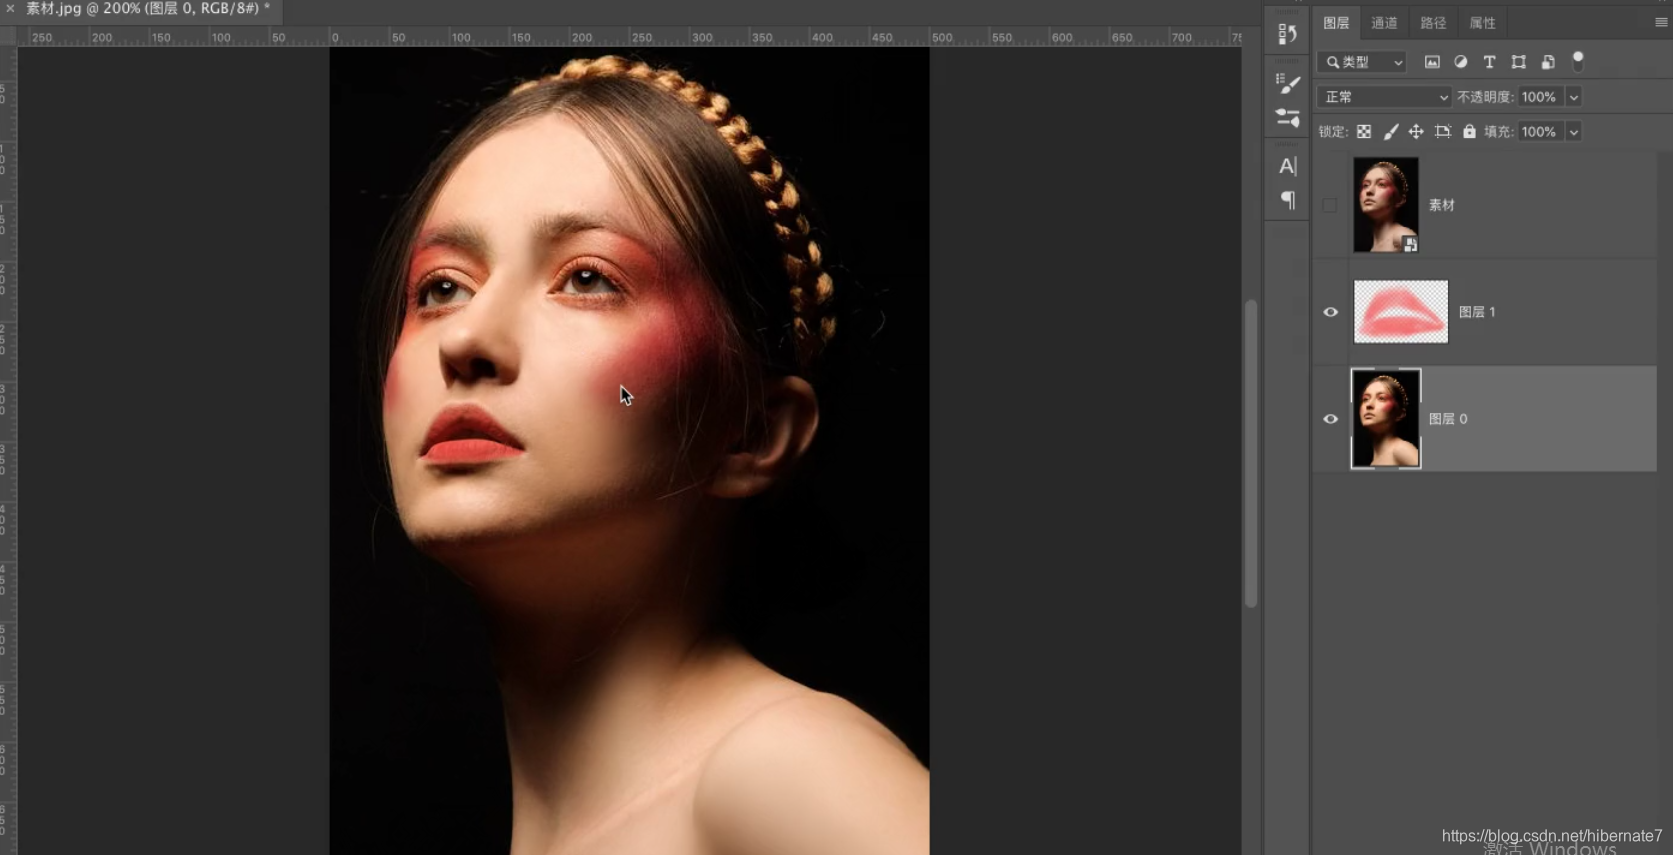Screen dimensions: 1673x855
Task: Open the 类型 layer filter dropdown
Action: pyautogui.click(x=1362, y=62)
